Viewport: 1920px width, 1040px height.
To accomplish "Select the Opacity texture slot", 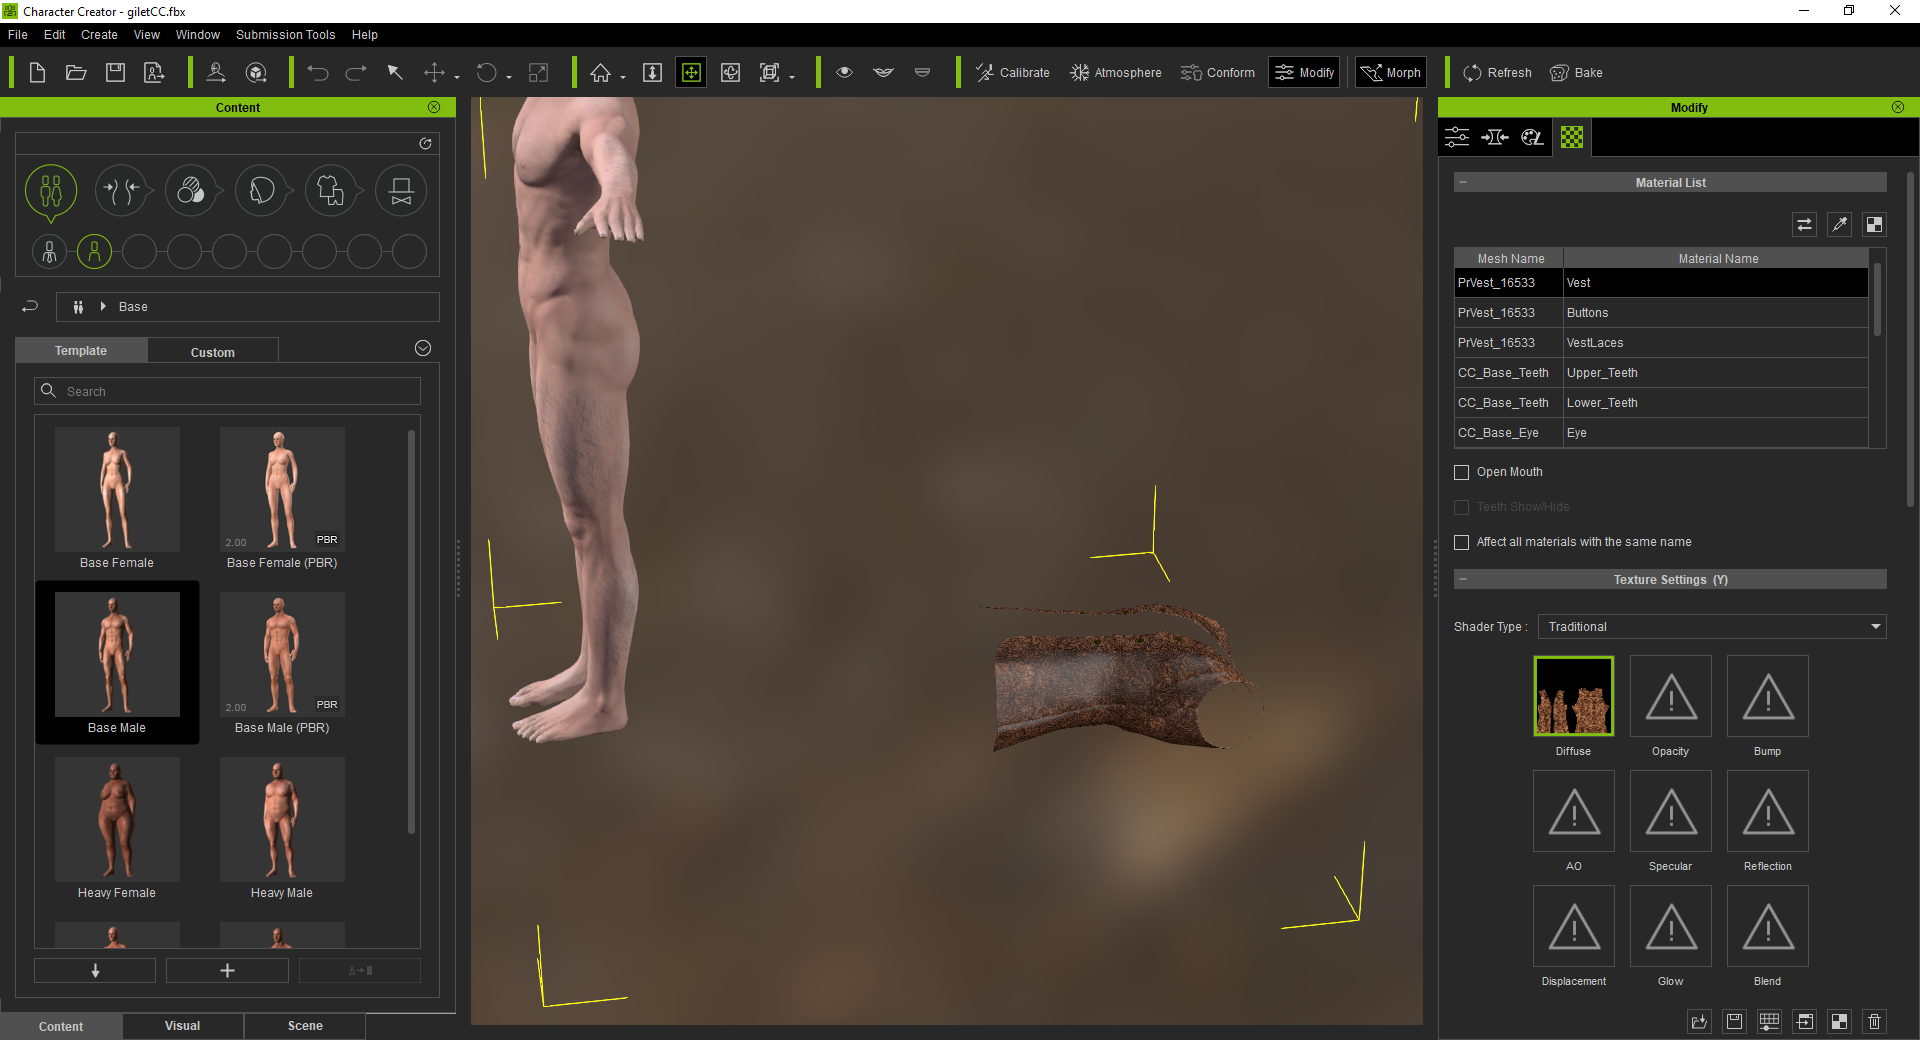I will tap(1670, 696).
